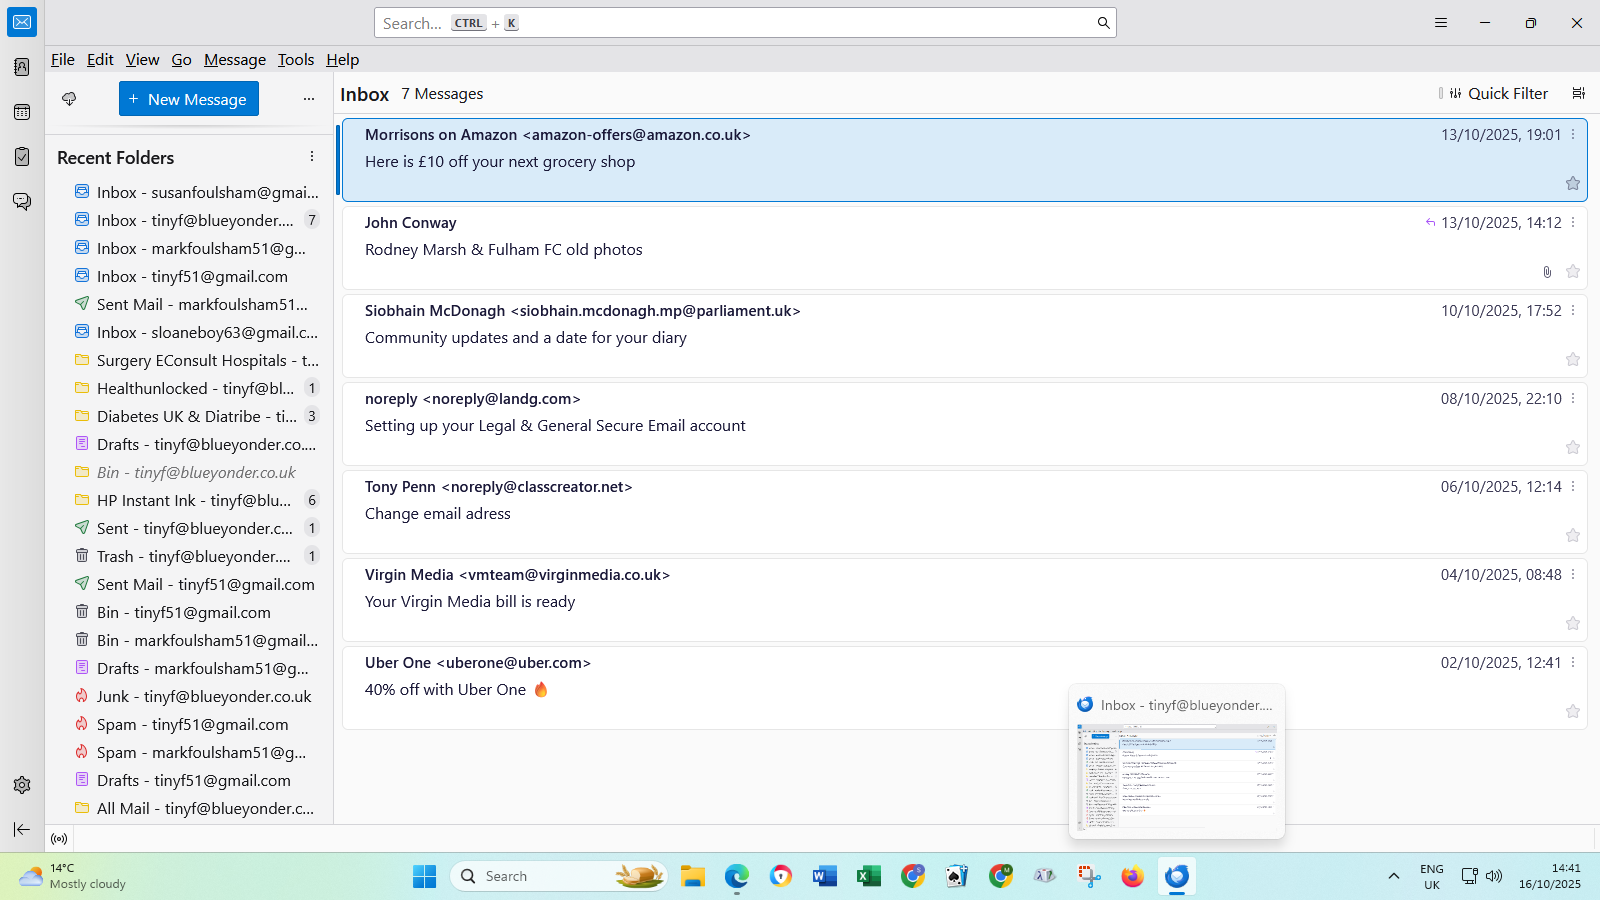
Task: Open the Chat space
Action: (x=22, y=202)
